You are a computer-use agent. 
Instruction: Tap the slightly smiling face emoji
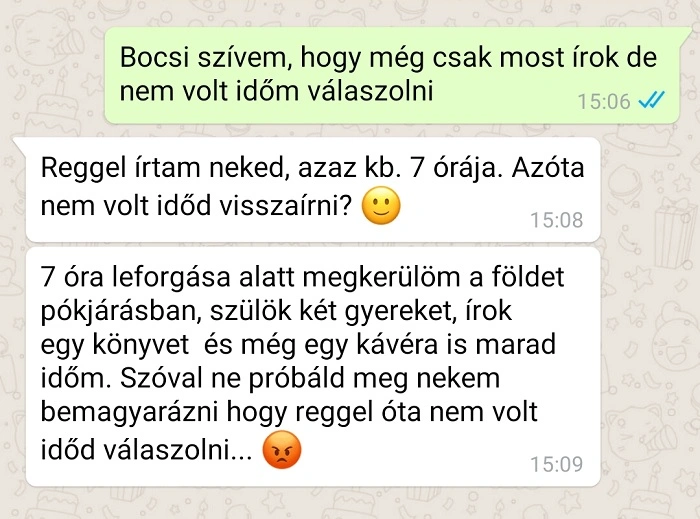pos(381,205)
